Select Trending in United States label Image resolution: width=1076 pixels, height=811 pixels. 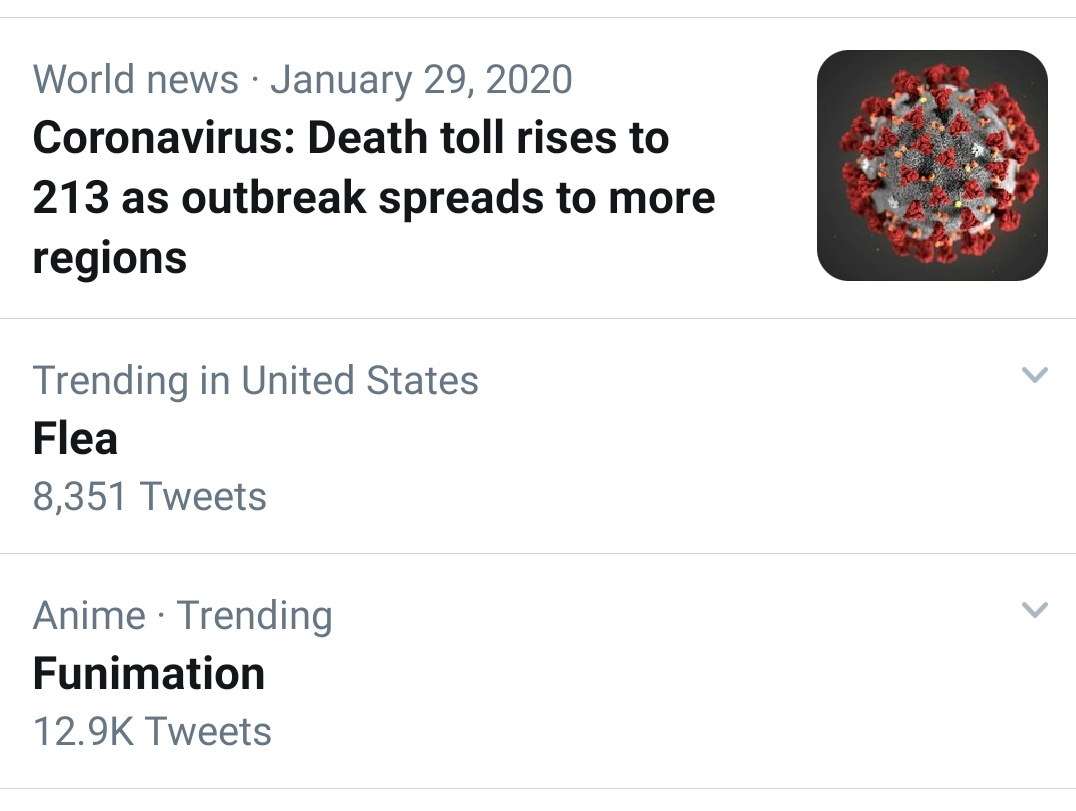click(x=255, y=381)
